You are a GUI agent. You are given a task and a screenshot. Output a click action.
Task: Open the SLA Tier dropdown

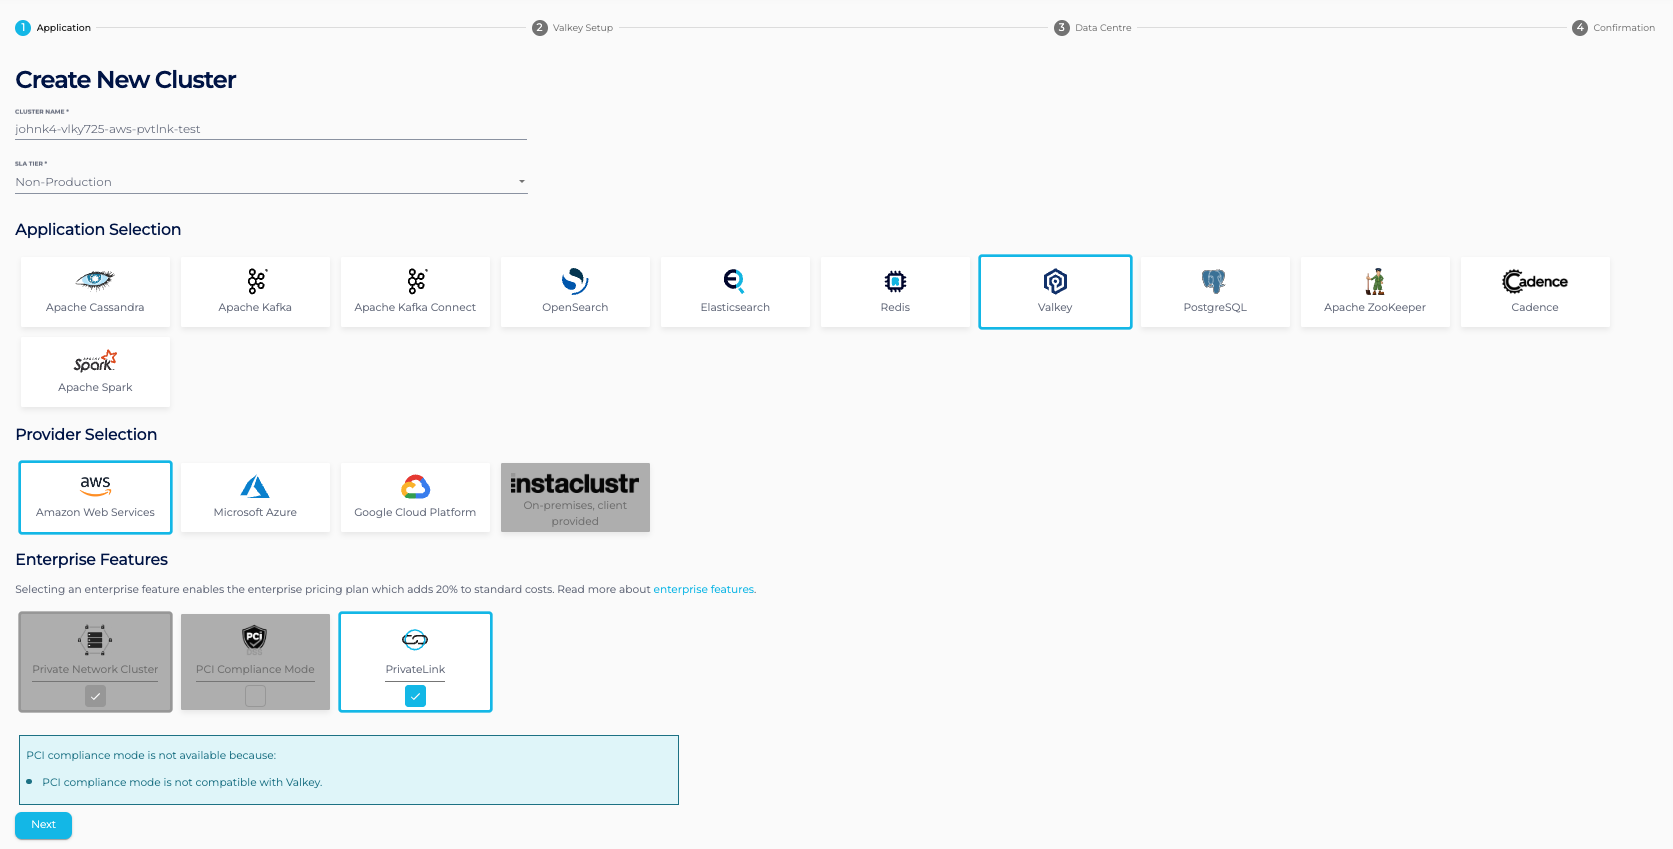tap(270, 182)
